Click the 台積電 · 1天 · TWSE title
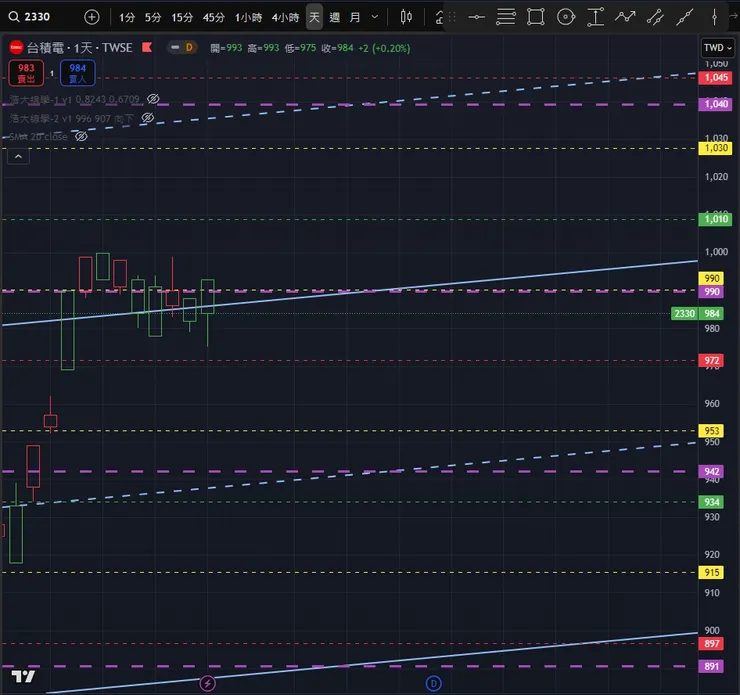 coord(80,48)
